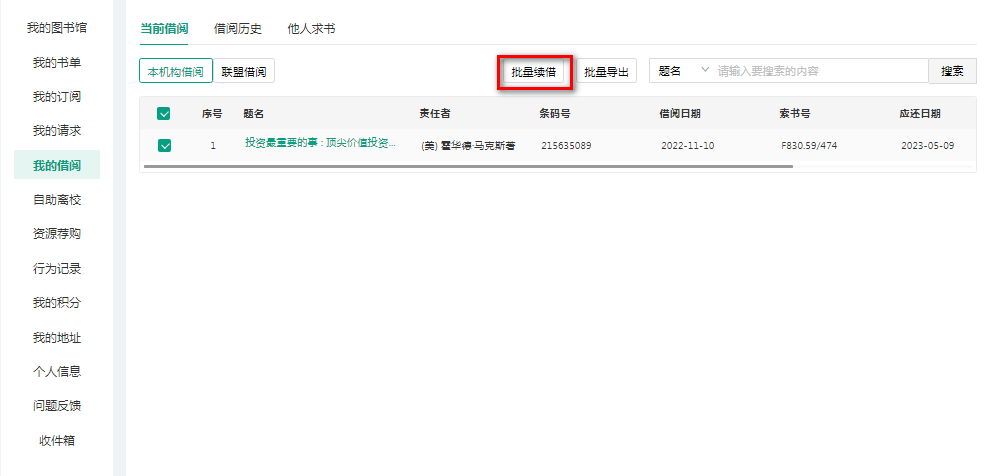The width and height of the screenshot is (984, 476).
Task: Click the 批量导出 button
Action: tap(606, 72)
